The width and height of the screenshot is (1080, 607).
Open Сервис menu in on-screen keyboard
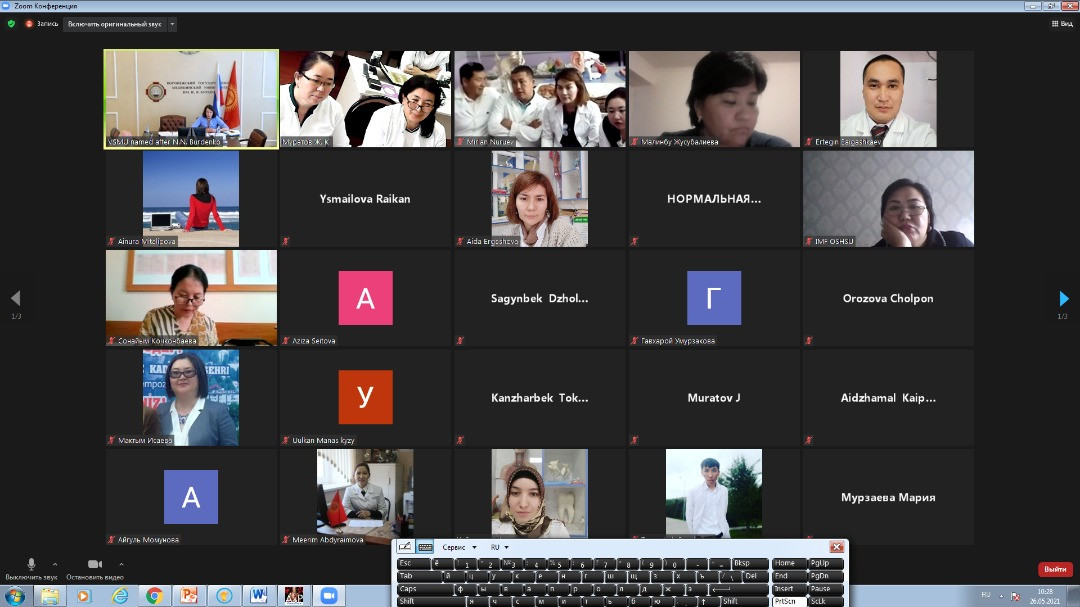click(x=454, y=547)
